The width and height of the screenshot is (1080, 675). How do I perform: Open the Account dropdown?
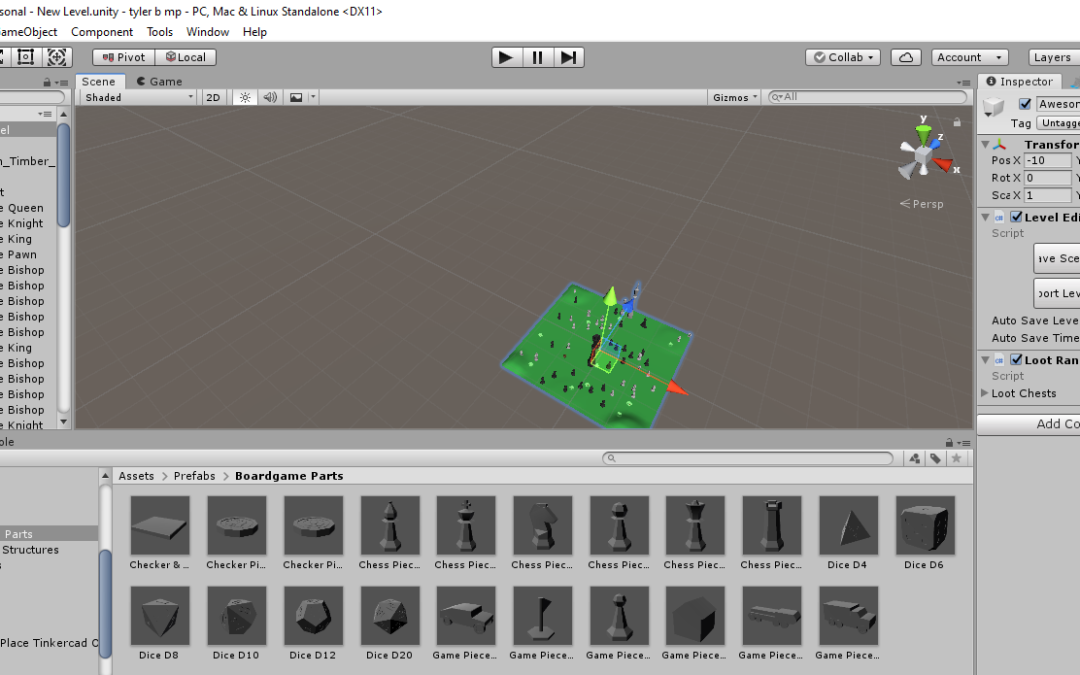coord(970,57)
